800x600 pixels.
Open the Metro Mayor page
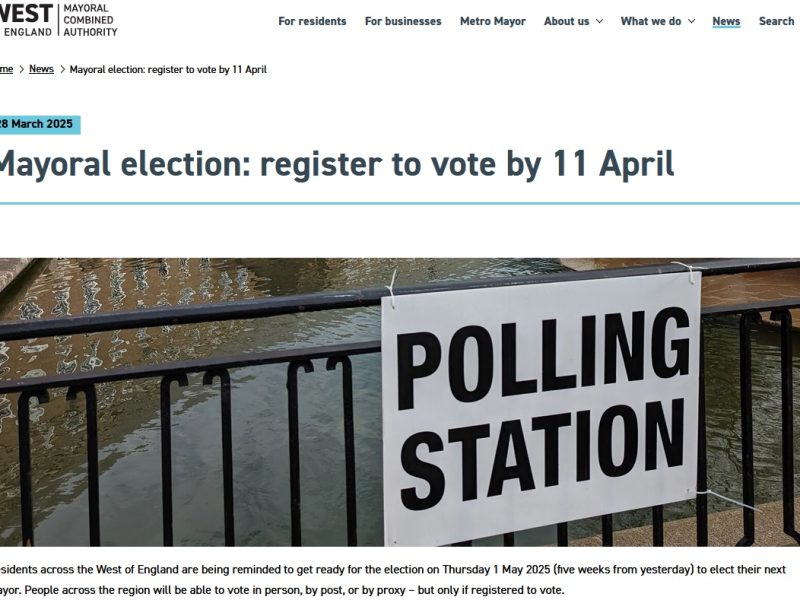tap(493, 21)
